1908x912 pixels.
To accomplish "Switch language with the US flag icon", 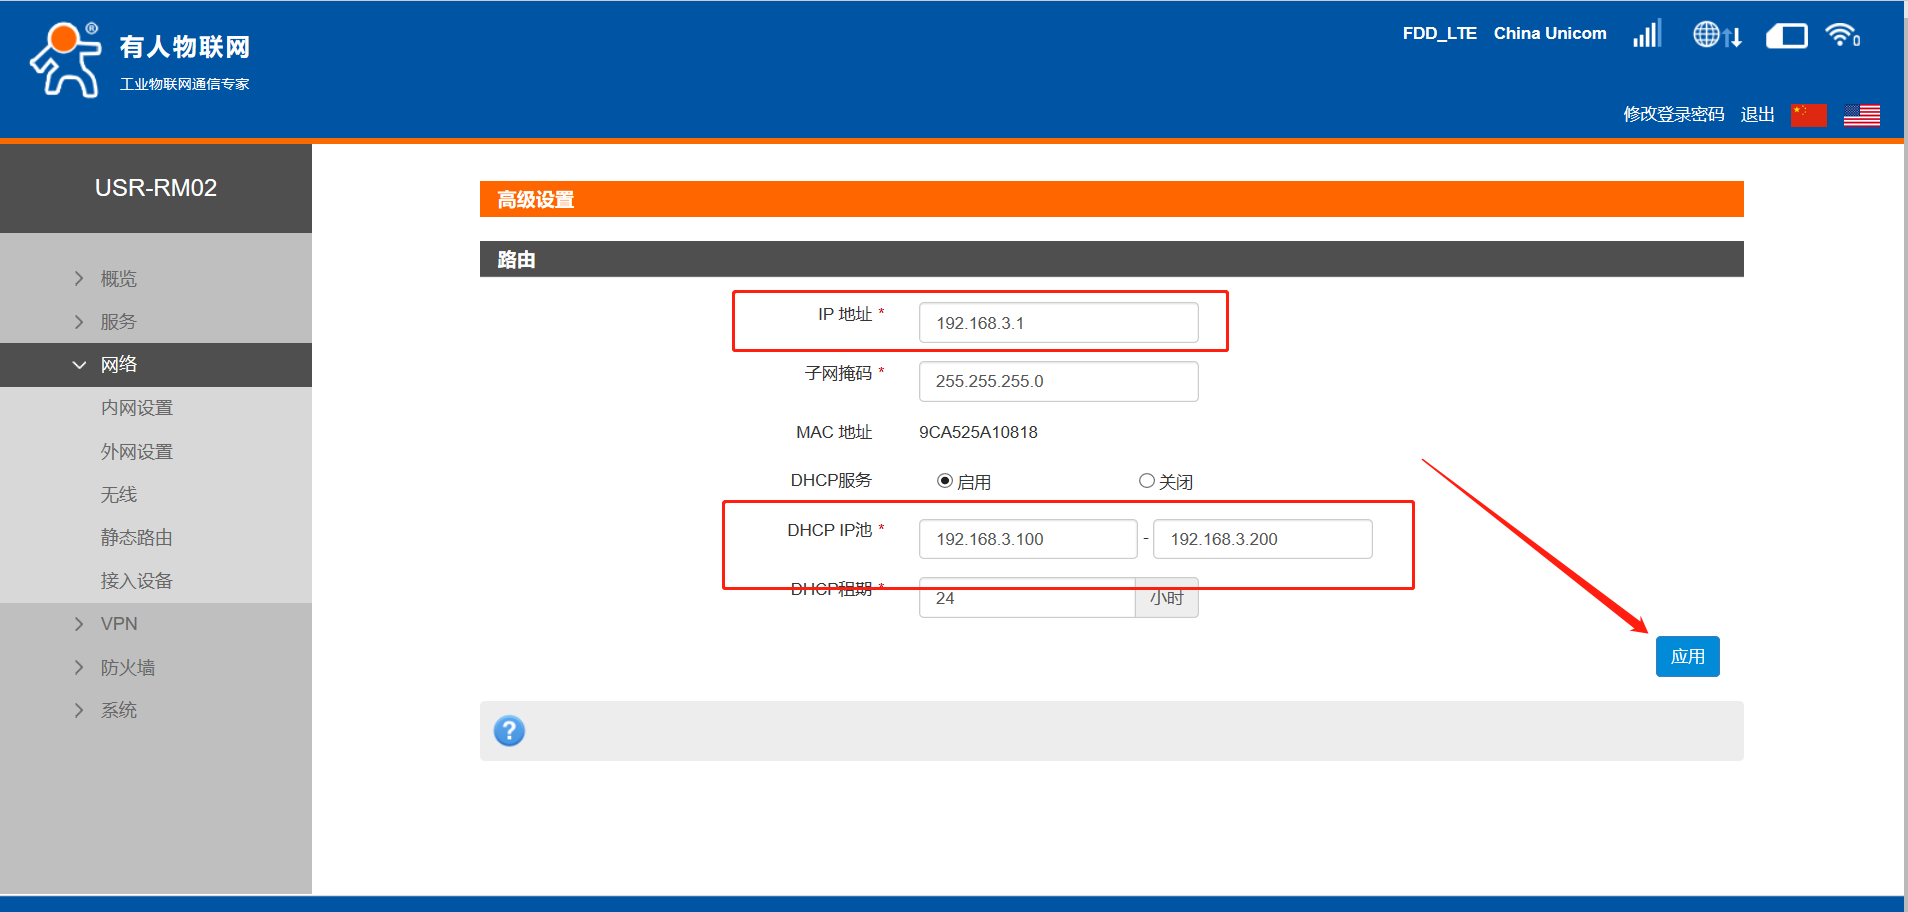I will pyautogui.click(x=1861, y=115).
